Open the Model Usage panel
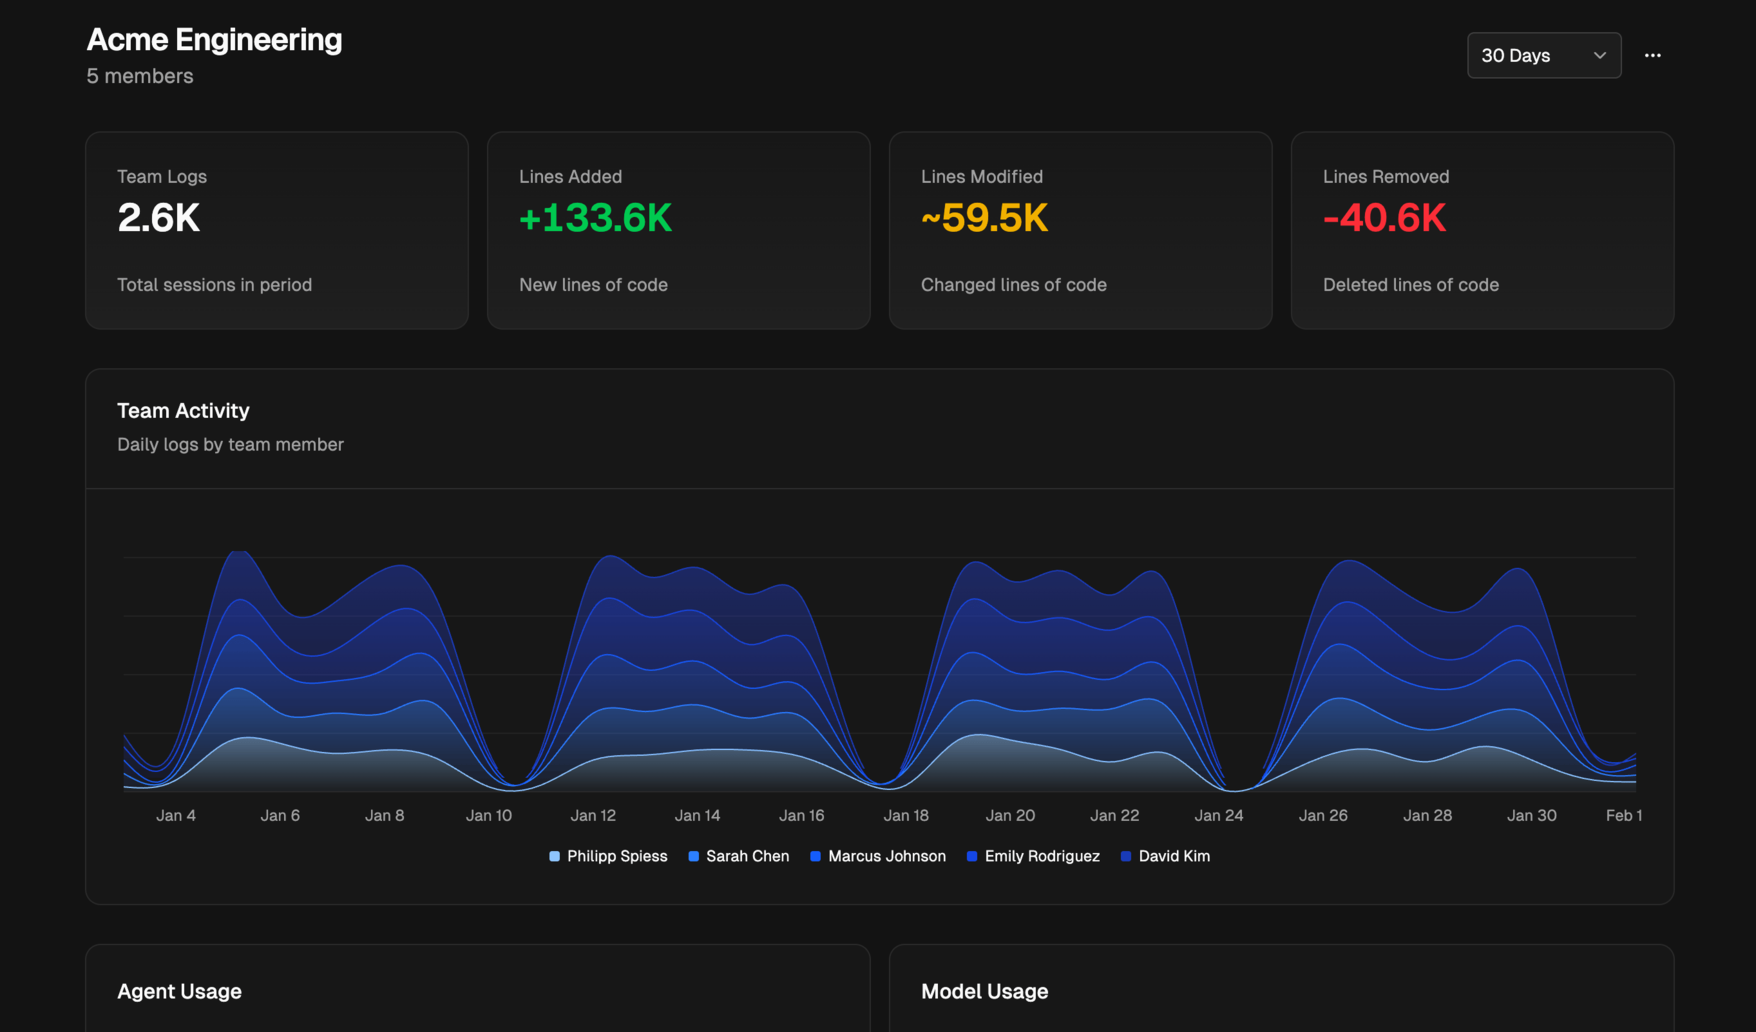The width and height of the screenshot is (1756, 1032). (x=984, y=991)
